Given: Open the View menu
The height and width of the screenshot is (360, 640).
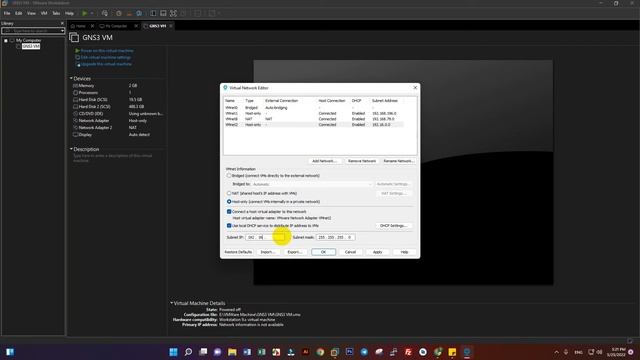Looking at the screenshot, I should pos(31,13).
